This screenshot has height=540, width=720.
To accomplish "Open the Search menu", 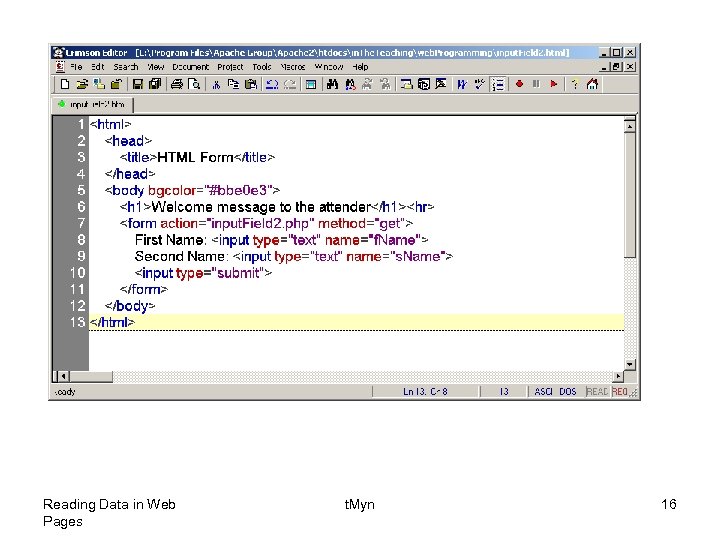I will pyautogui.click(x=126, y=67).
